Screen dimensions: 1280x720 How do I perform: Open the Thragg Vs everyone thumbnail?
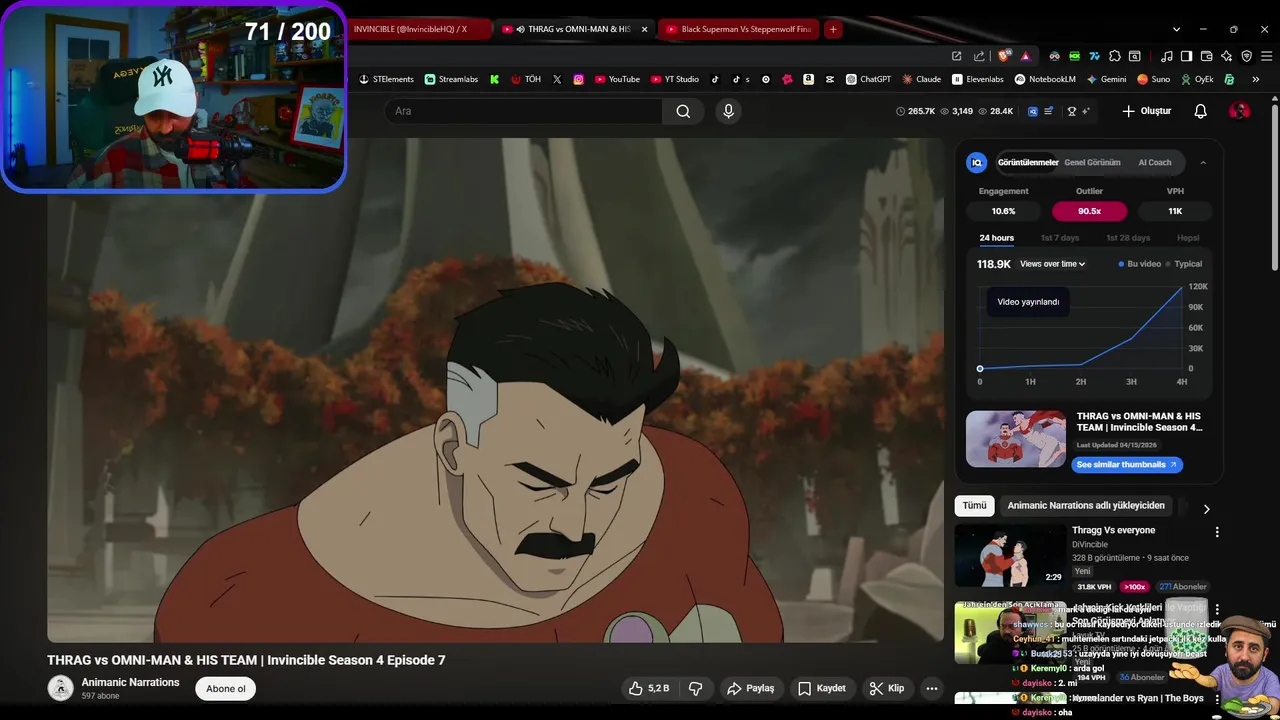(x=1010, y=555)
